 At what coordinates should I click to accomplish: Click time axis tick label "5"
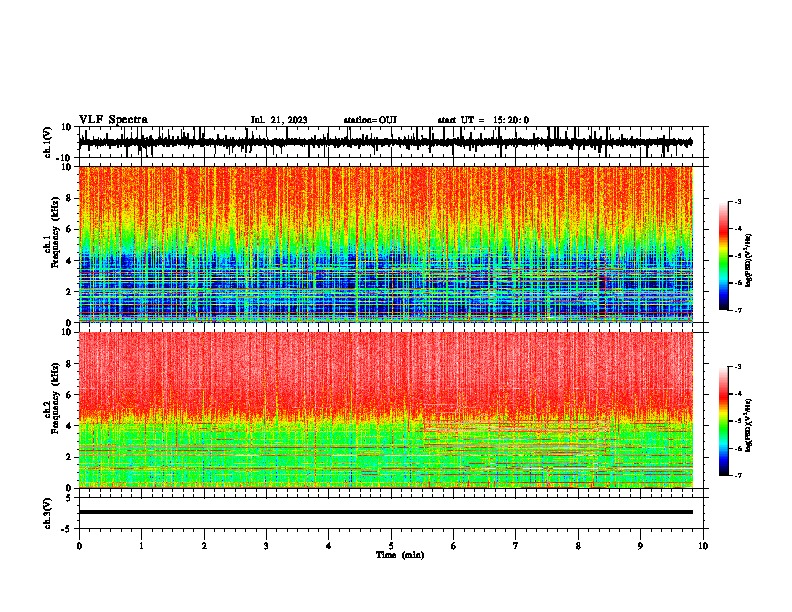coord(391,546)
